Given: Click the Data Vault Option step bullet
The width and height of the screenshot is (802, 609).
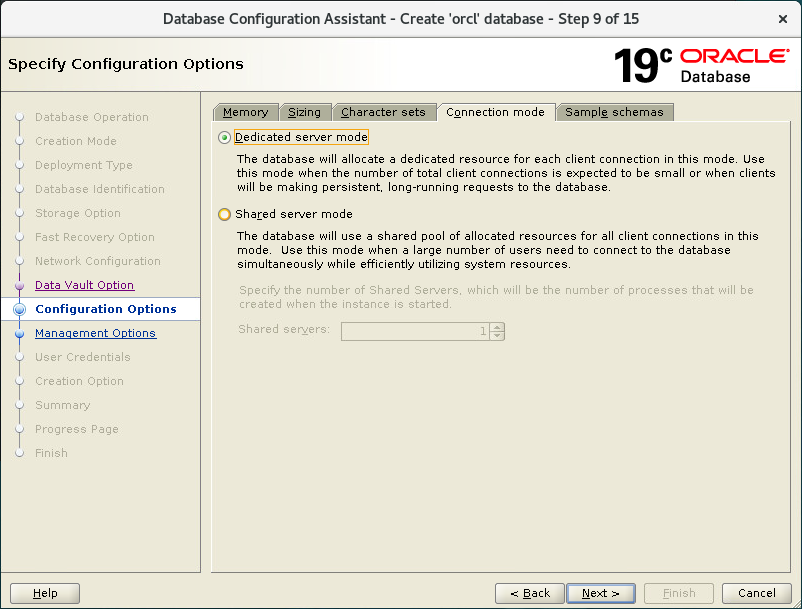Looking at the screenshot, I should [x=19, y=285].
